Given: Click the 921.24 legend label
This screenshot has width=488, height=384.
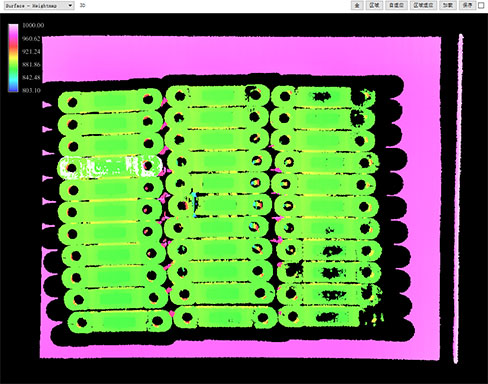Looking at the screenshot, I should click(x=31, y=51).
